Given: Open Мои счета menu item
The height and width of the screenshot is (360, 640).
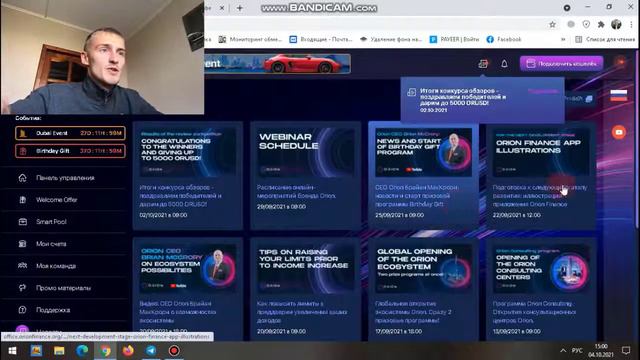Looking at the screenshot, I should coord(51,244).
